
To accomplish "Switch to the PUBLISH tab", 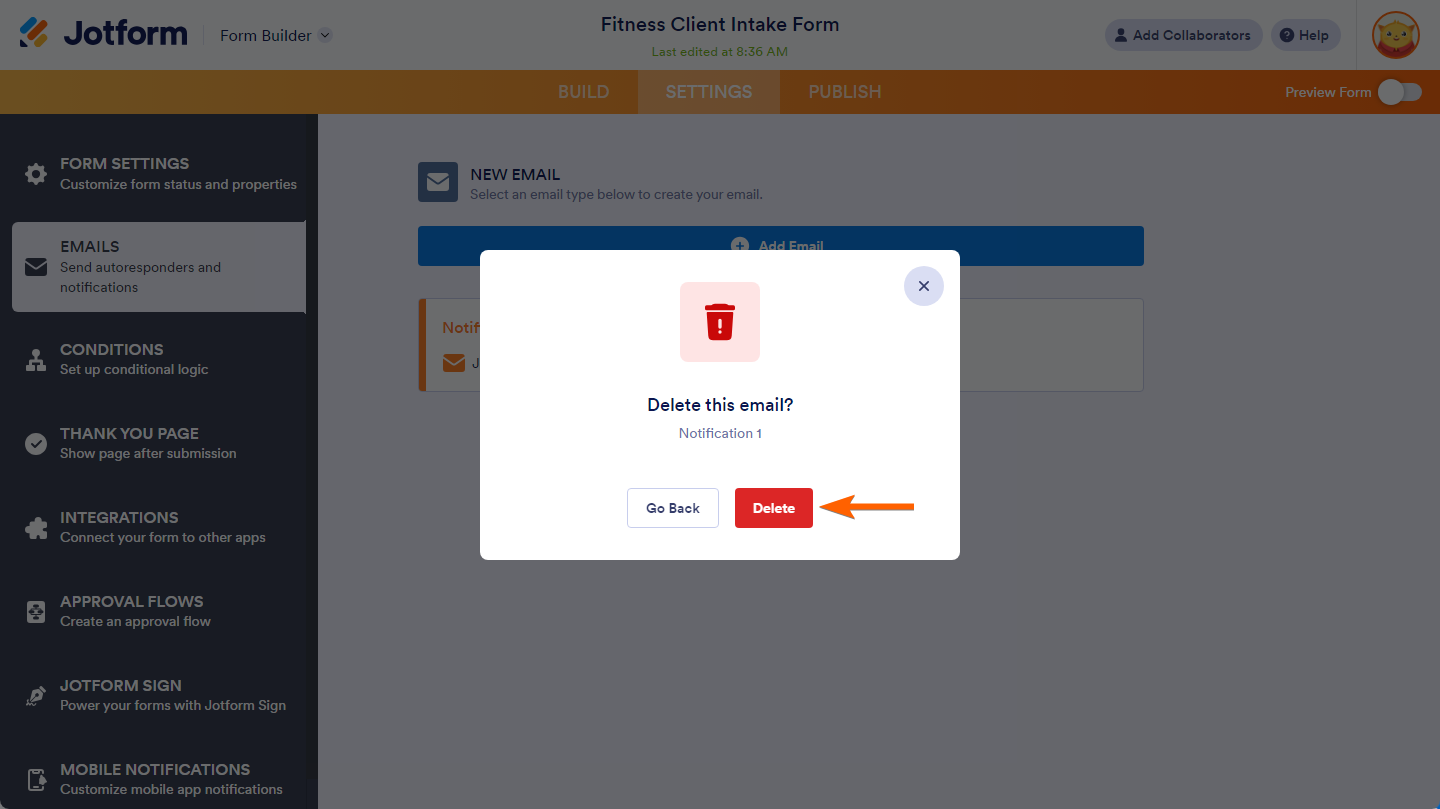I will pos(845,92).
